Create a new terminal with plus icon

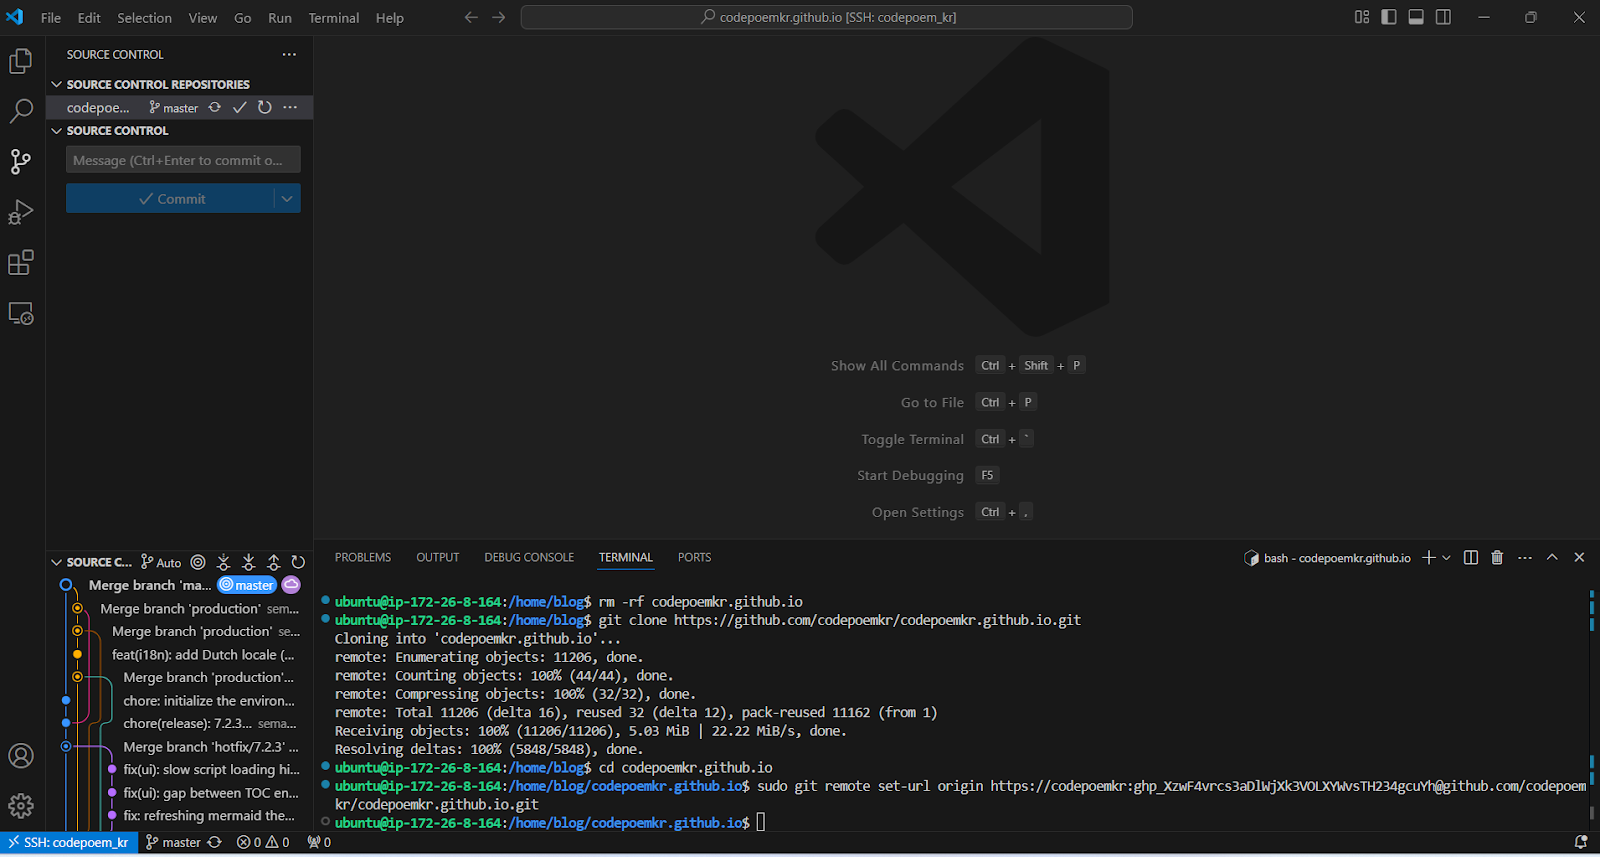pyautogui.click(x=1429, y=557)
